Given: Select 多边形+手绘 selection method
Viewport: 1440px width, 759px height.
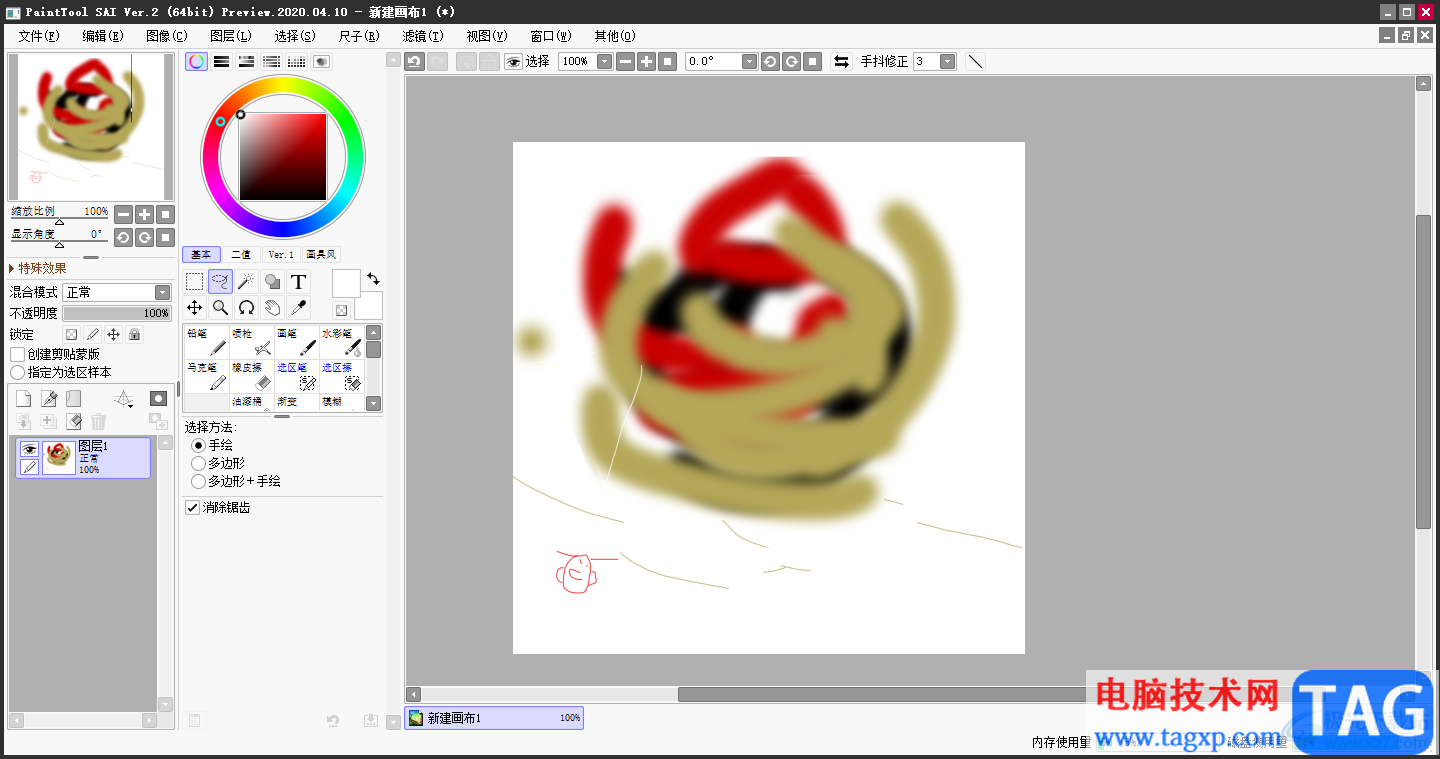Looking at the screenshot, I should [x=198, y=481].
